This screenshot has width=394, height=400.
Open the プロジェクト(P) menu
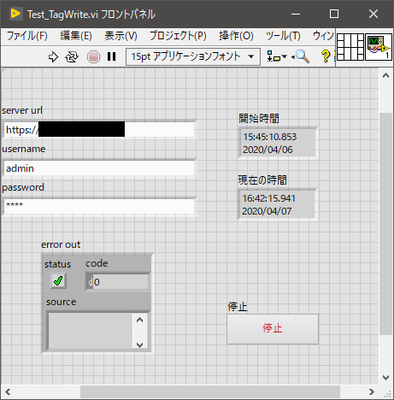[178, 36]
